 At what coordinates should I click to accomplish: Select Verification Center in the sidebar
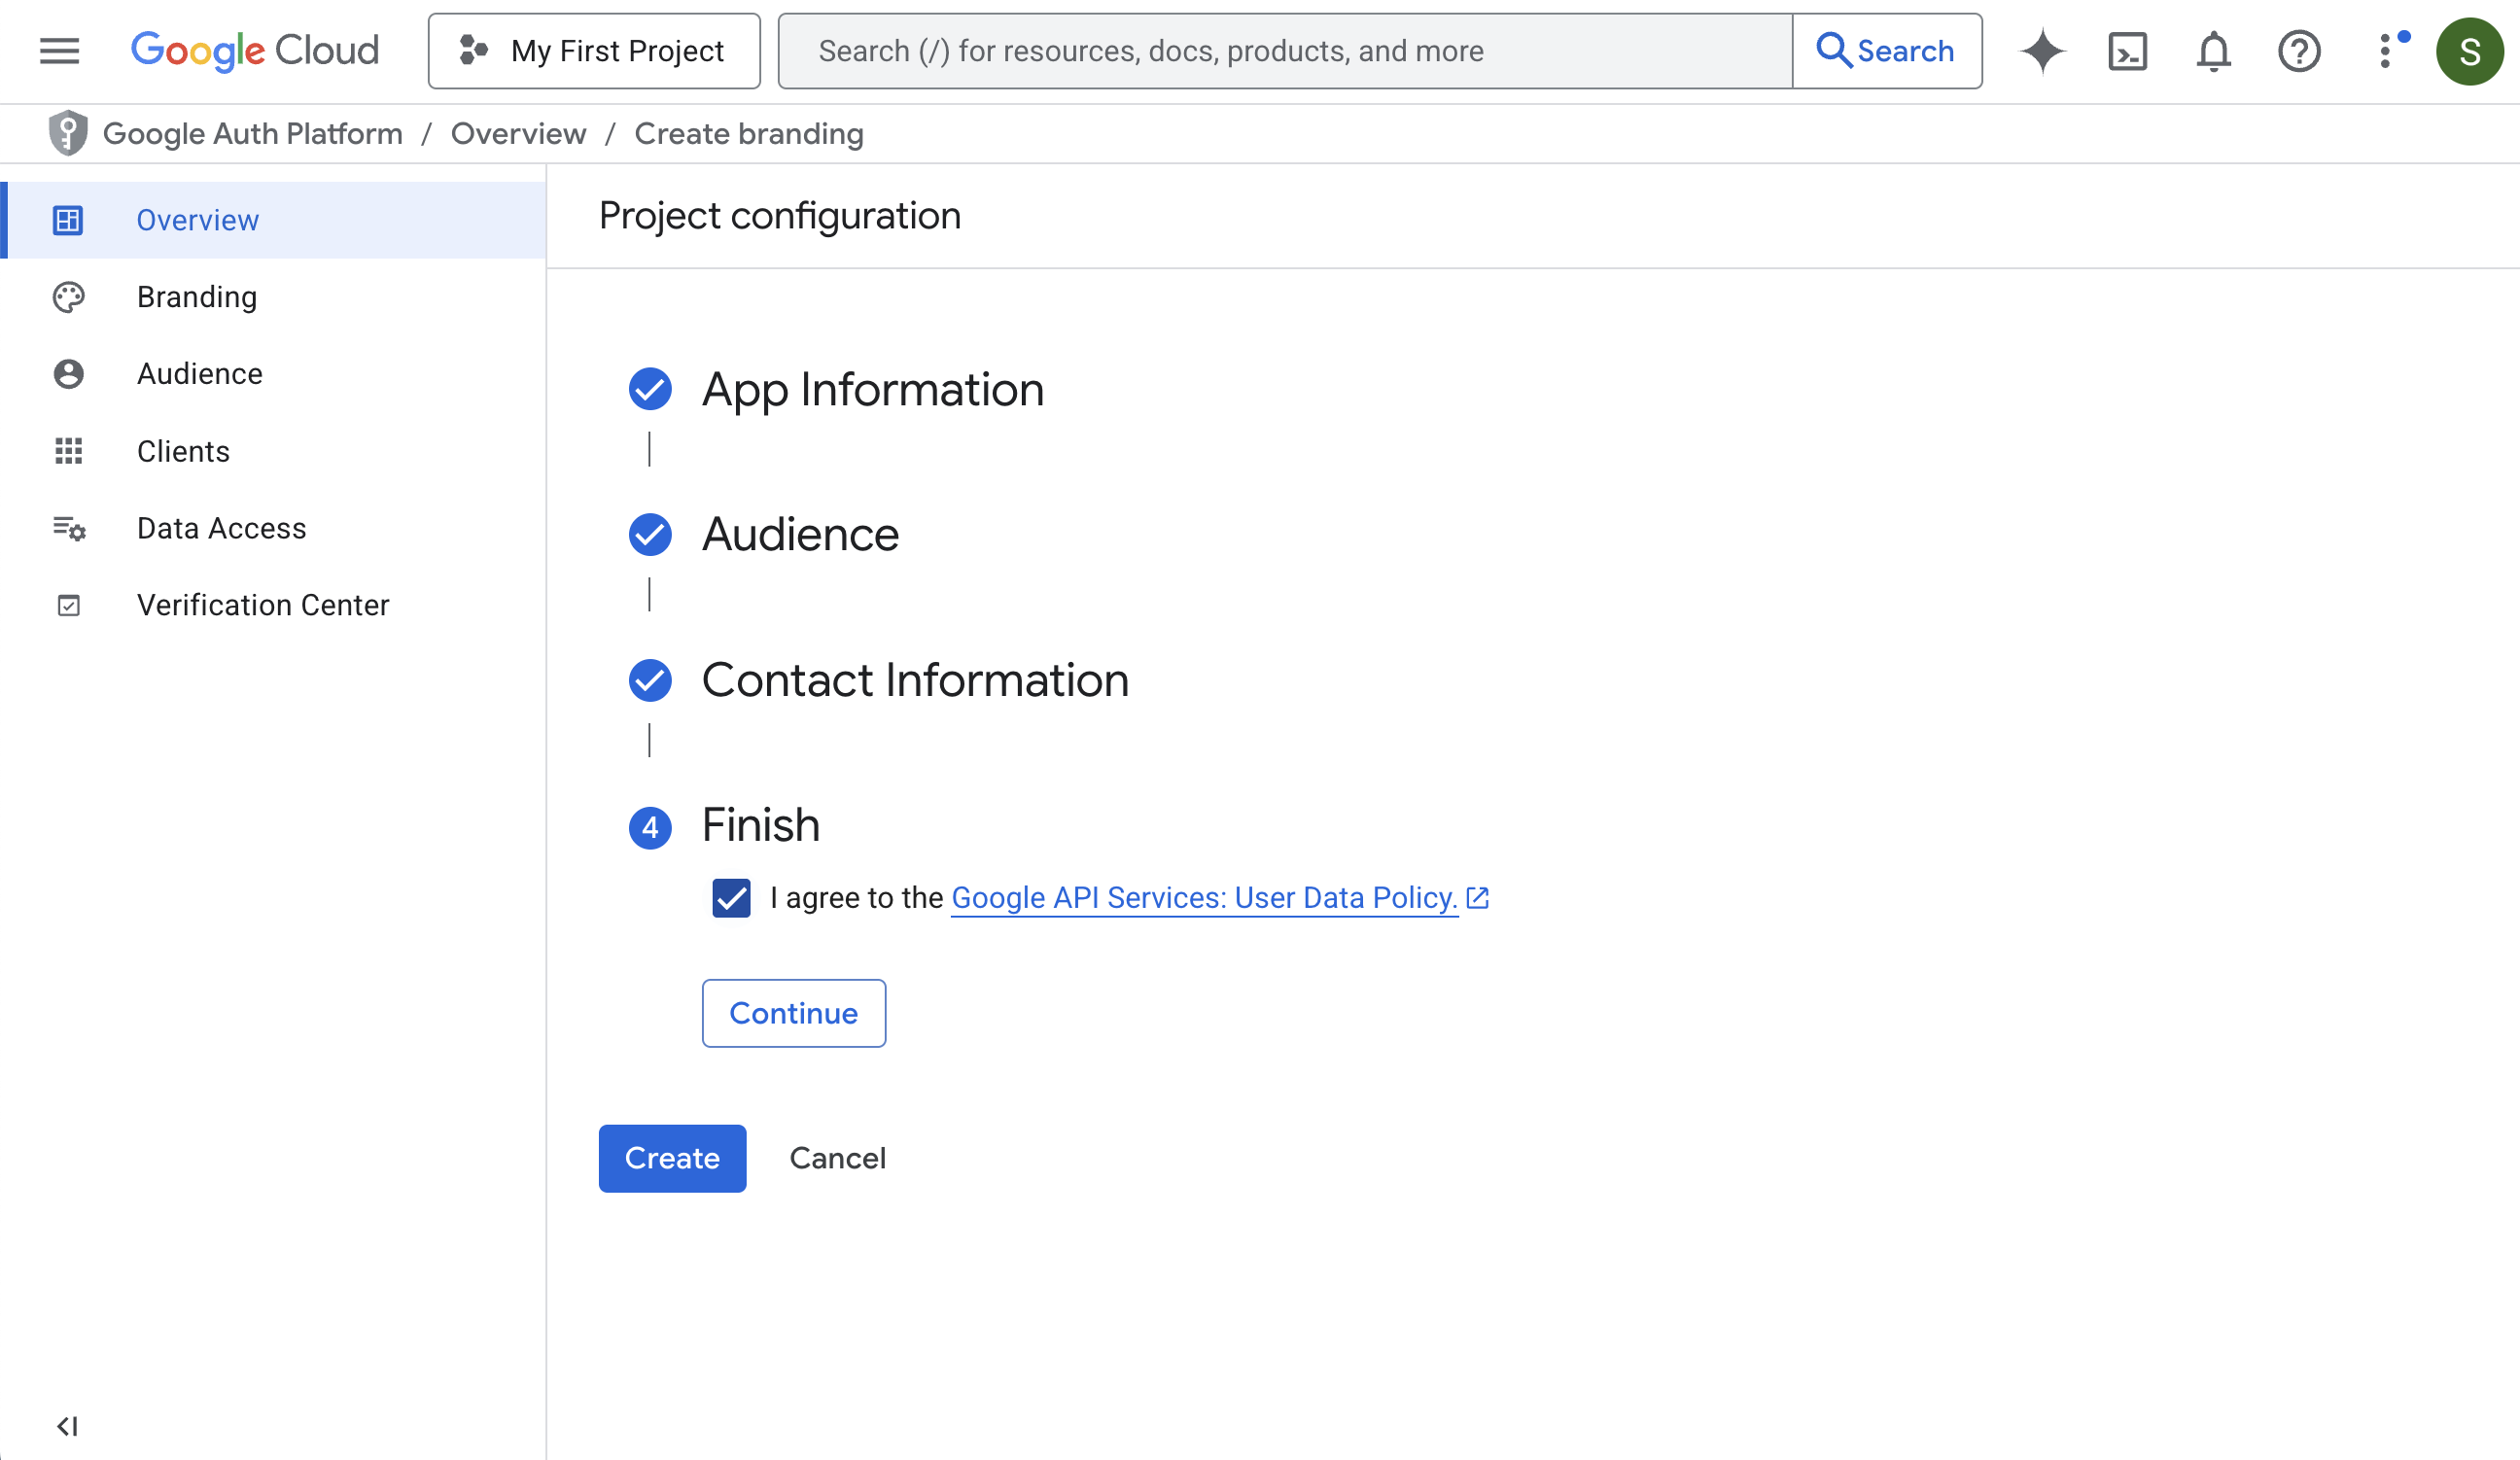pyautogui.click(x=262, y=605)
